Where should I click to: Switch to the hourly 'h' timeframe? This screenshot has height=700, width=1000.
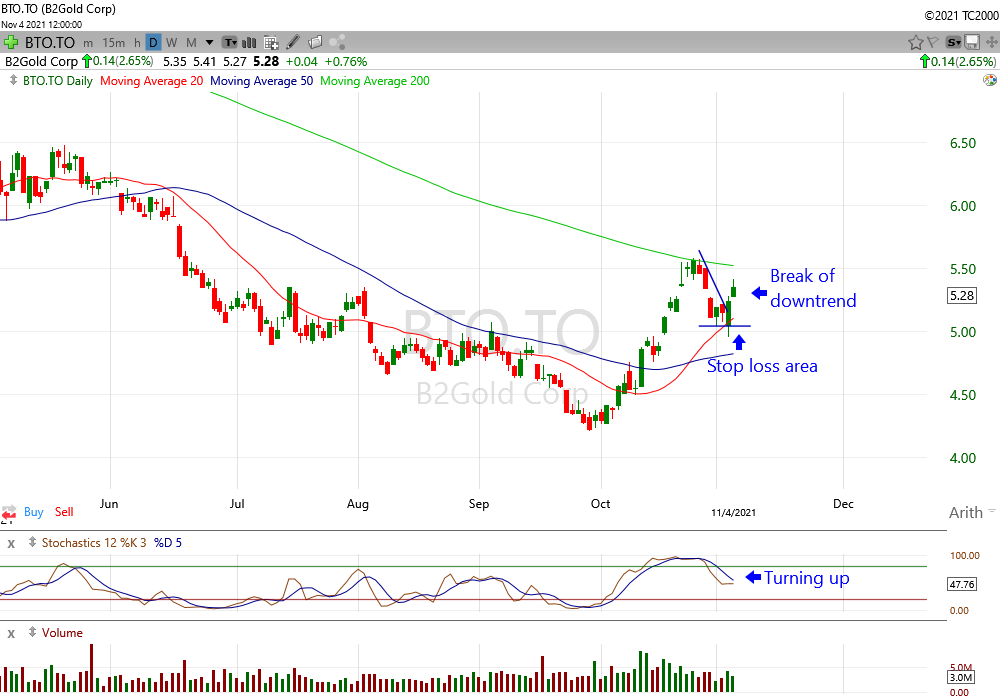[x=137, y=43]
